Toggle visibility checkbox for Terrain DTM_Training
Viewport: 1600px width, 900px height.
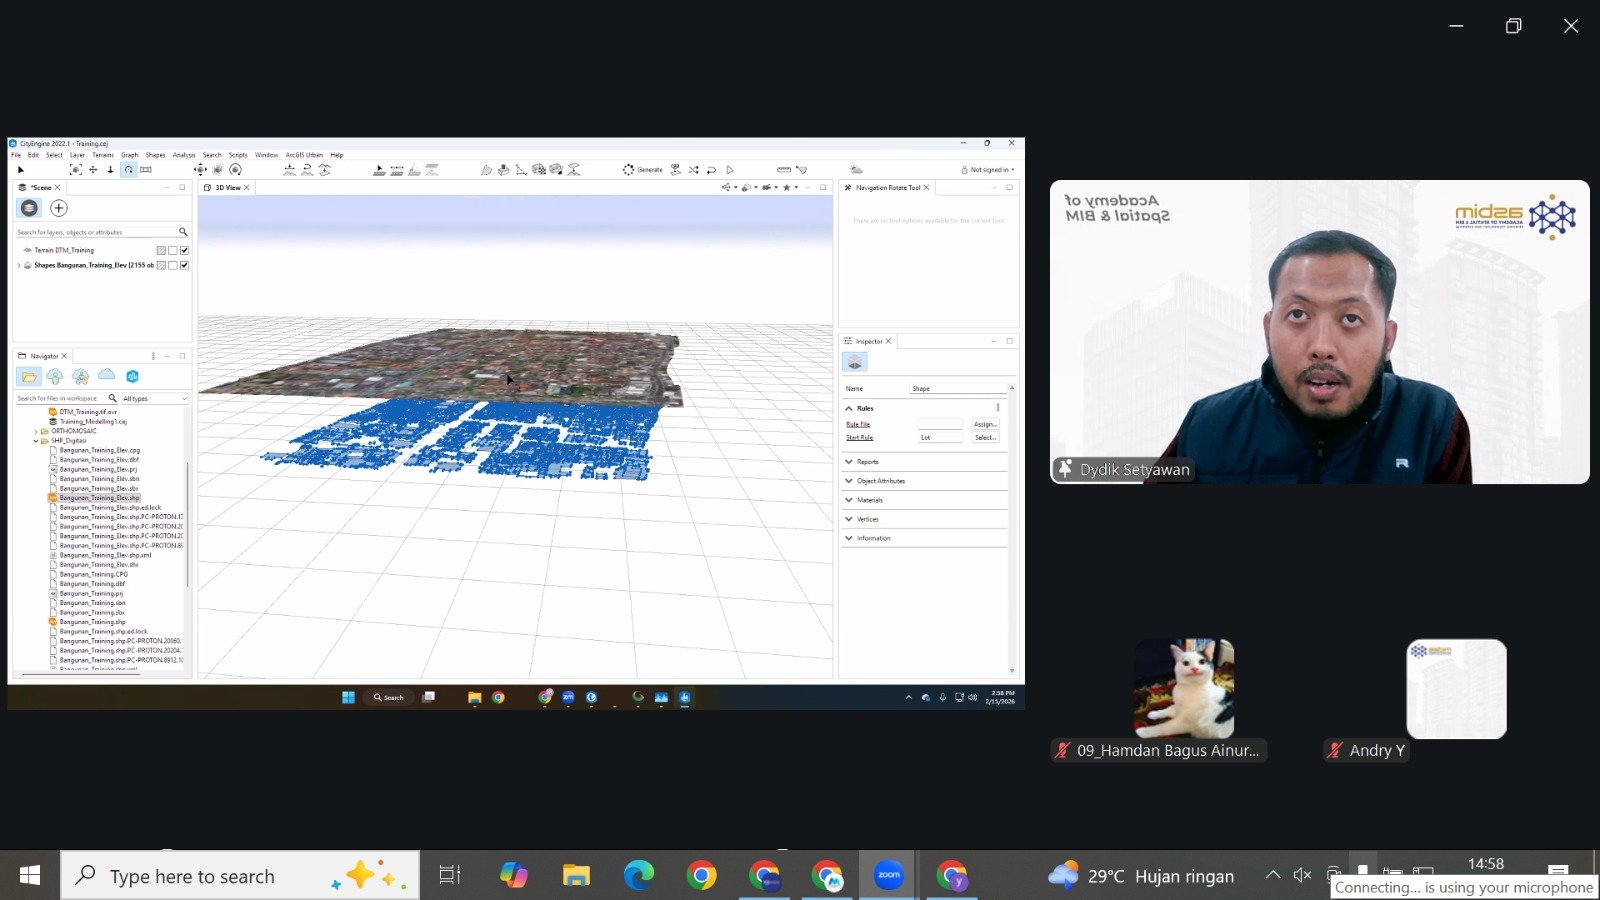184,250
